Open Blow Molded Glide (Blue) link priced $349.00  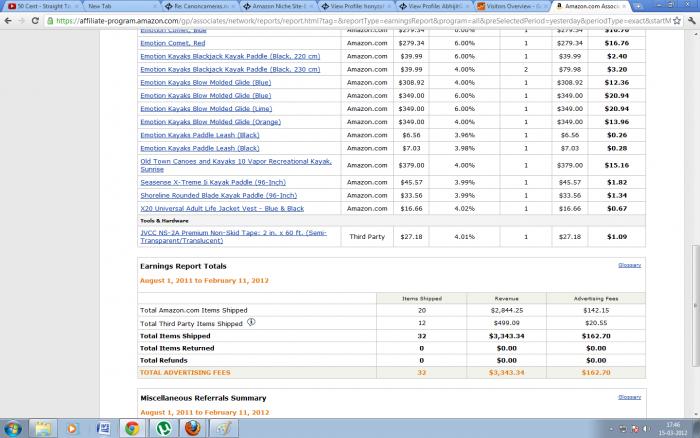(205, 96)
